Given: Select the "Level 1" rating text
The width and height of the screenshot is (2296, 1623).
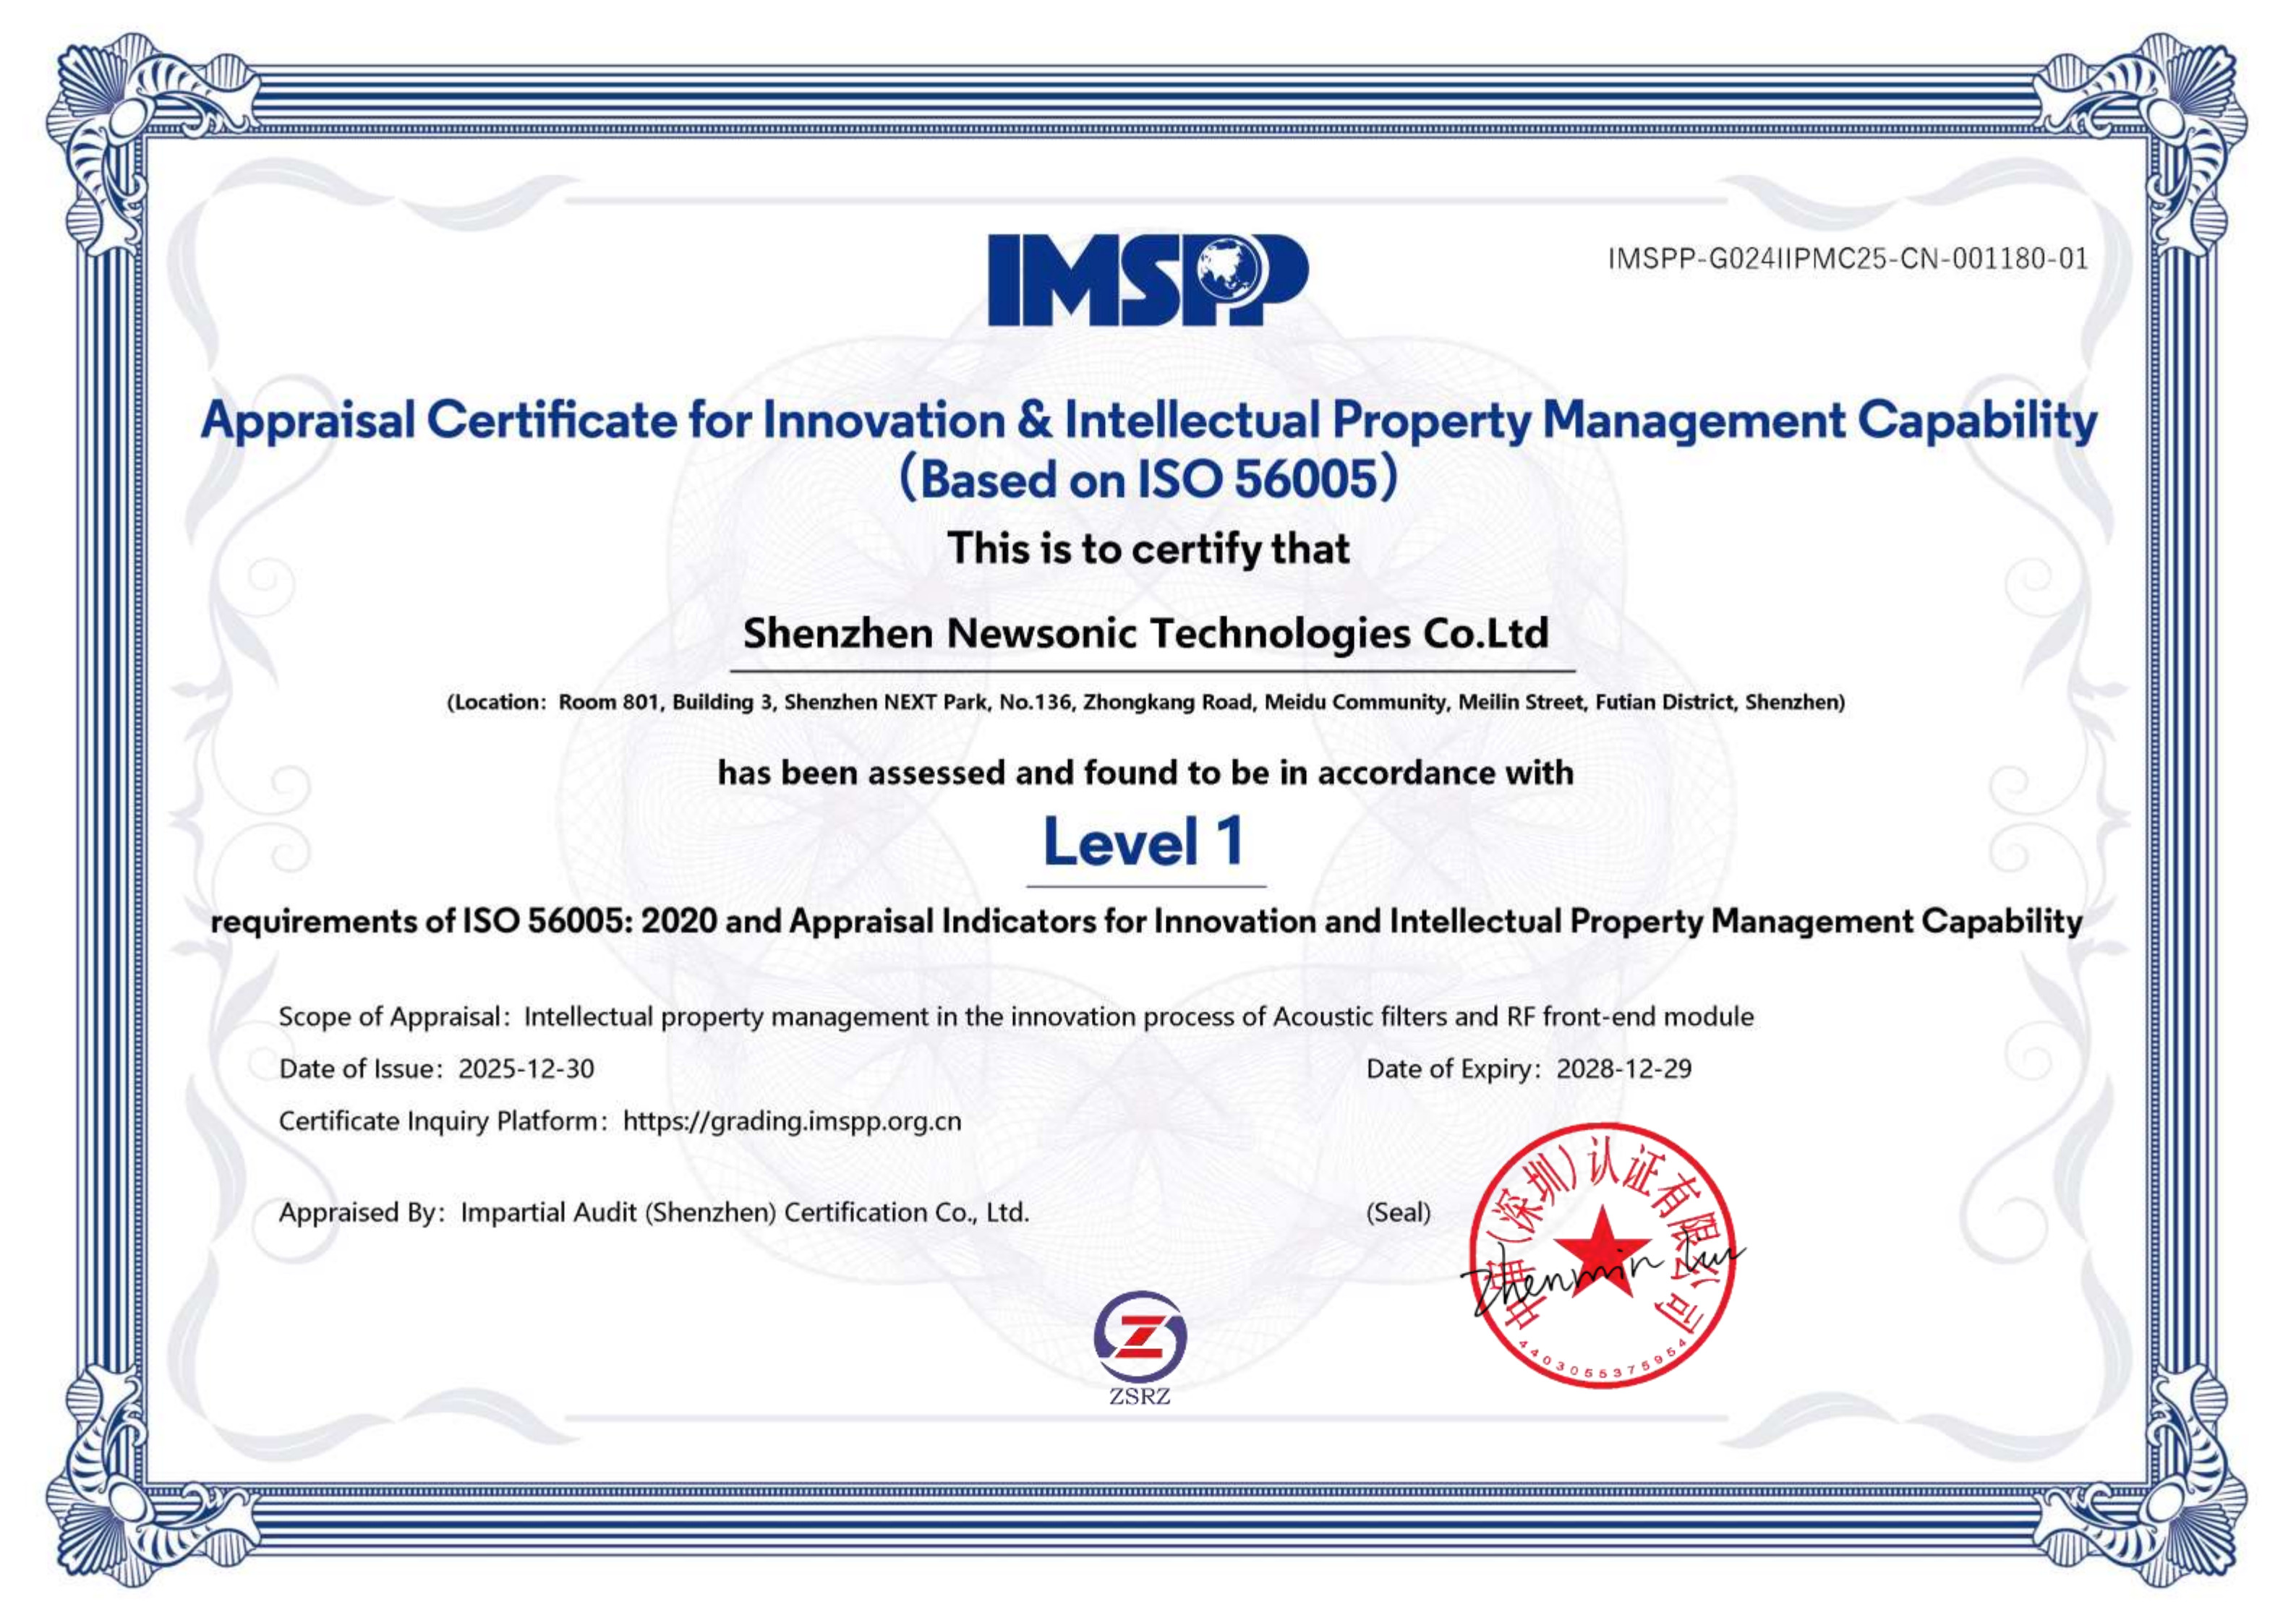Looking at the screenshot, I should (1144, 842).
